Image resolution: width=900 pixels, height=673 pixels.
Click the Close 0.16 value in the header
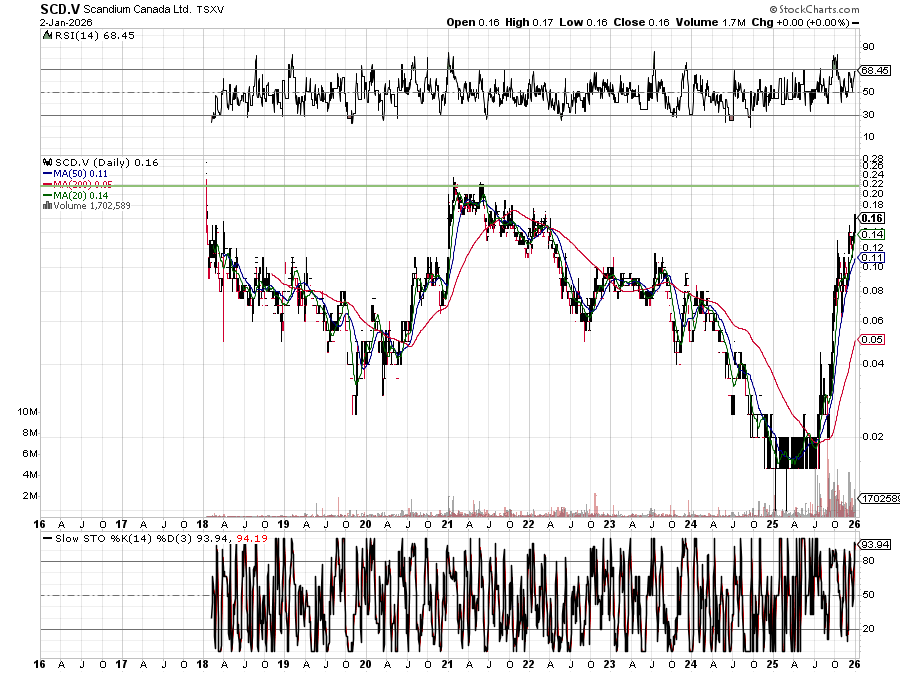[x=641, y=22]
